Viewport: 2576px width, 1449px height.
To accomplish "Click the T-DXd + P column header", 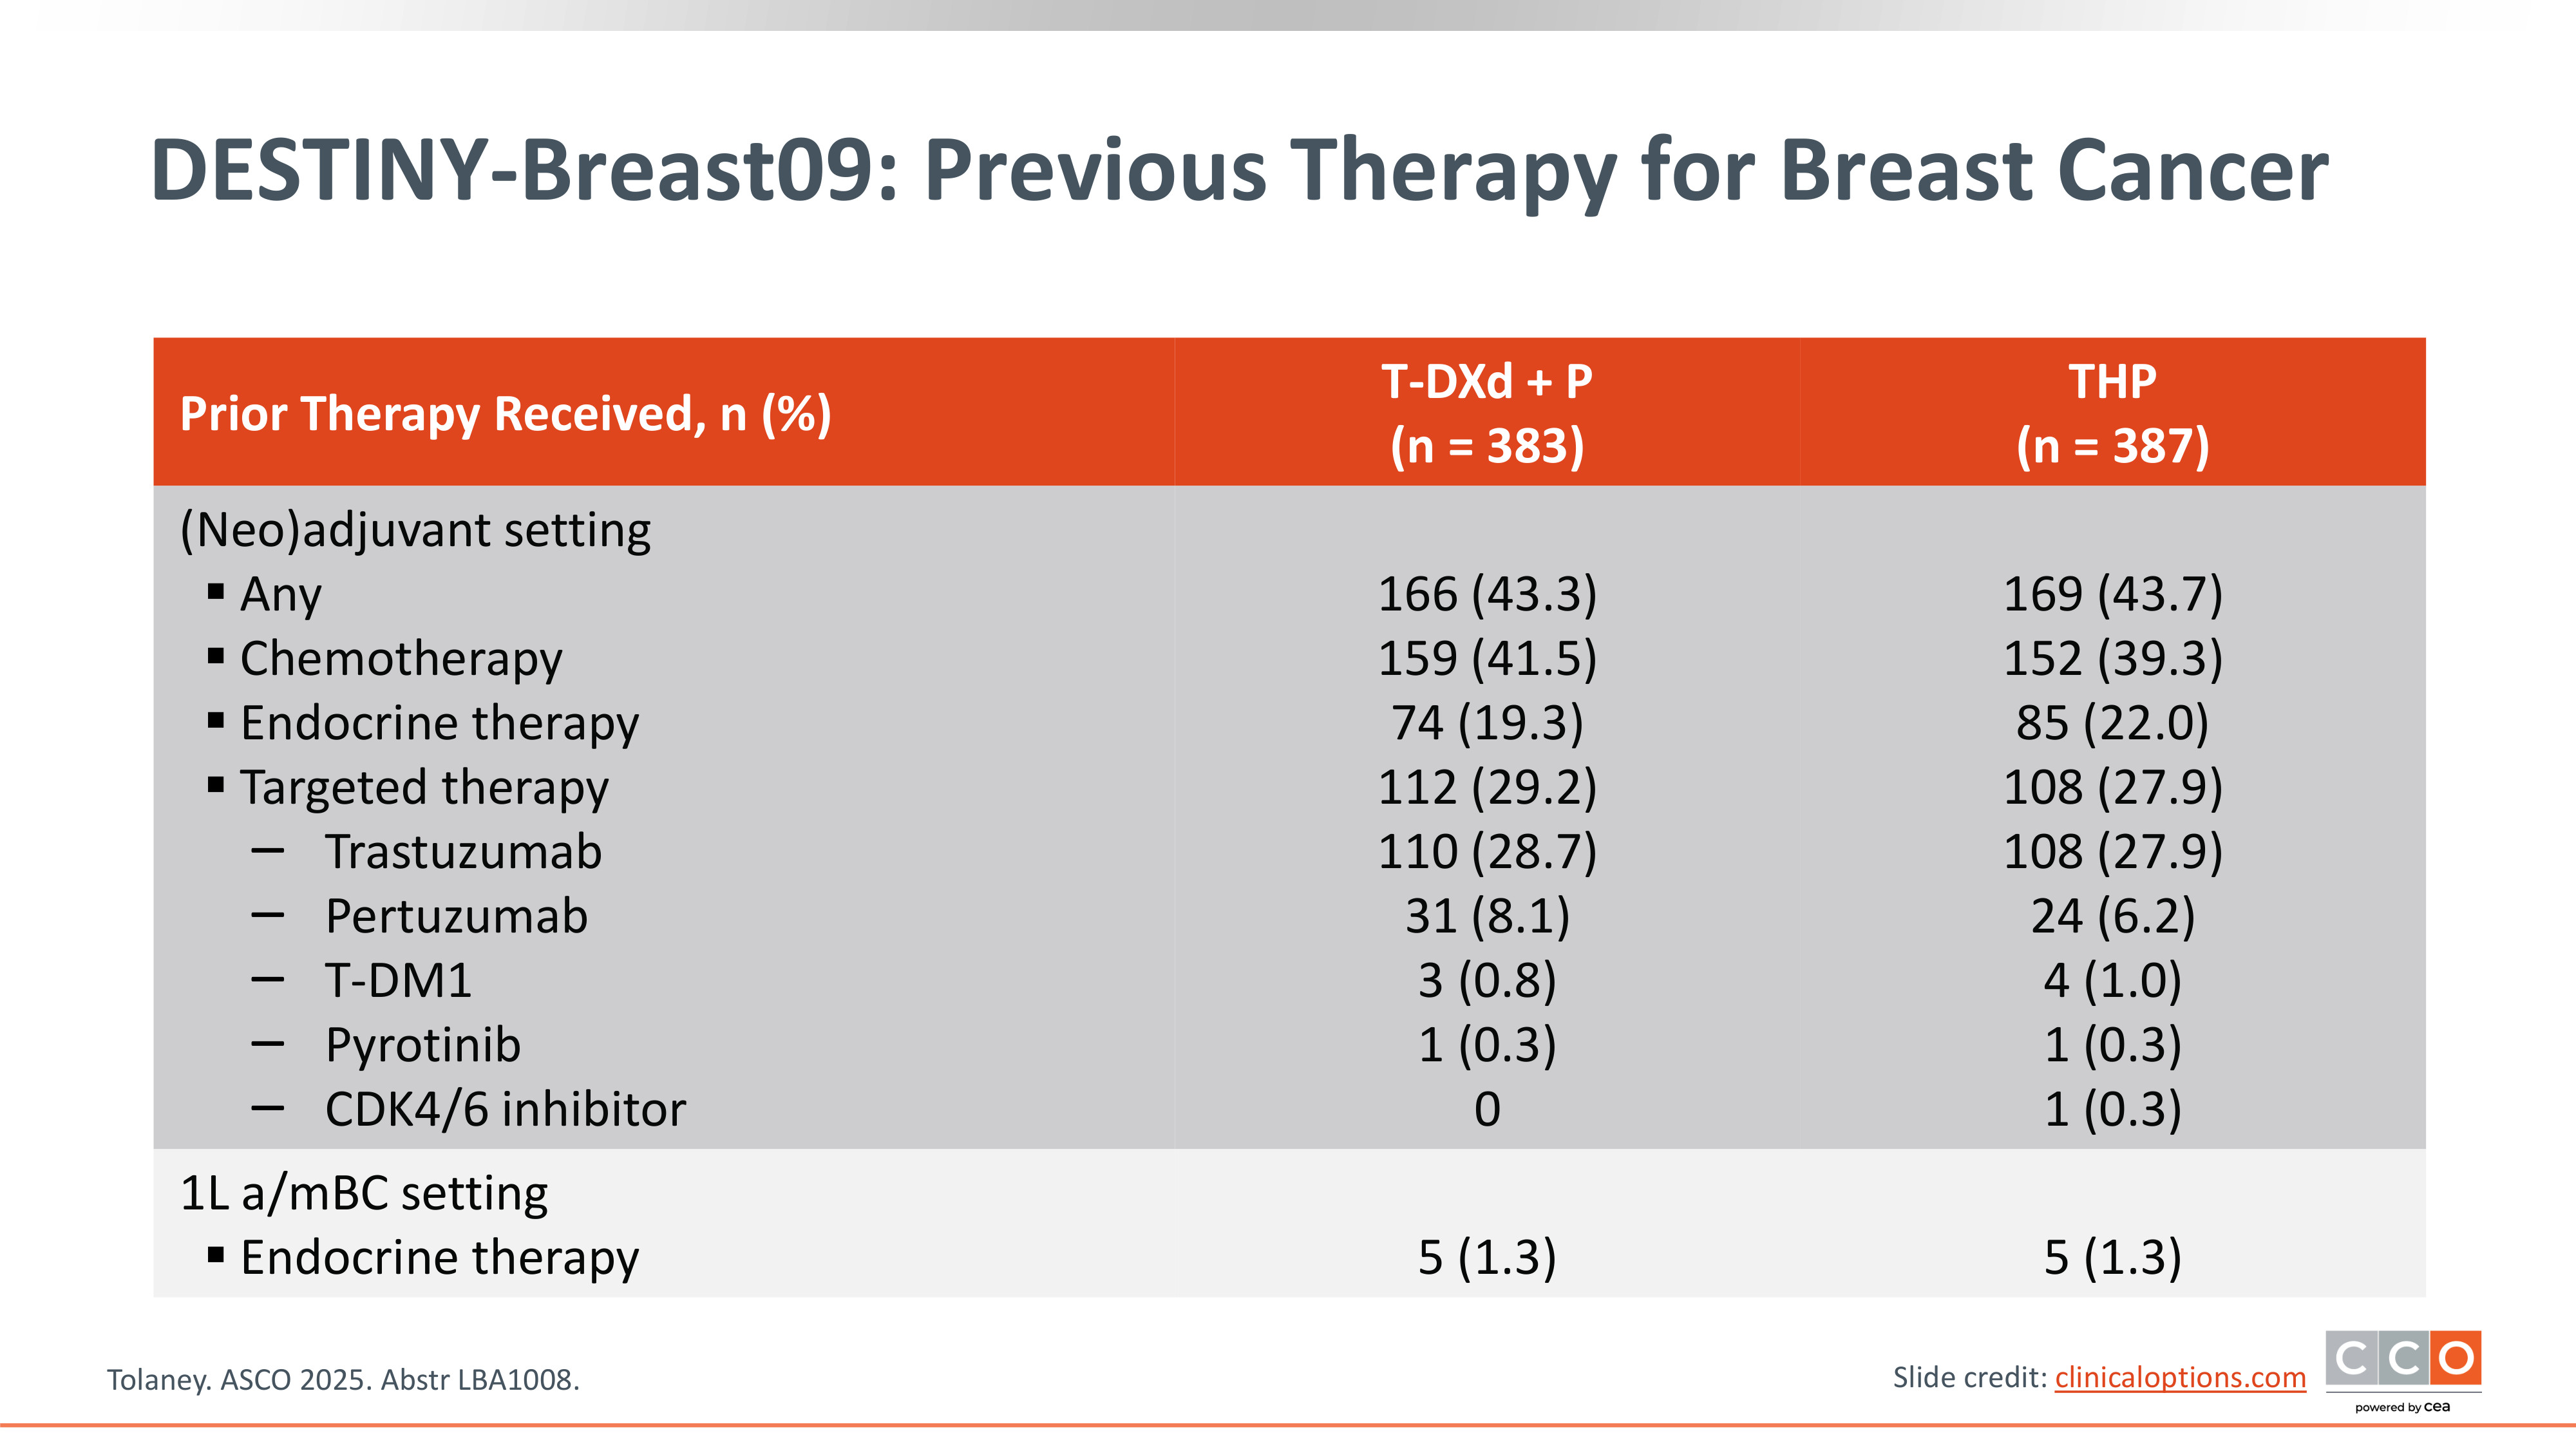I will pos(1487,413).
